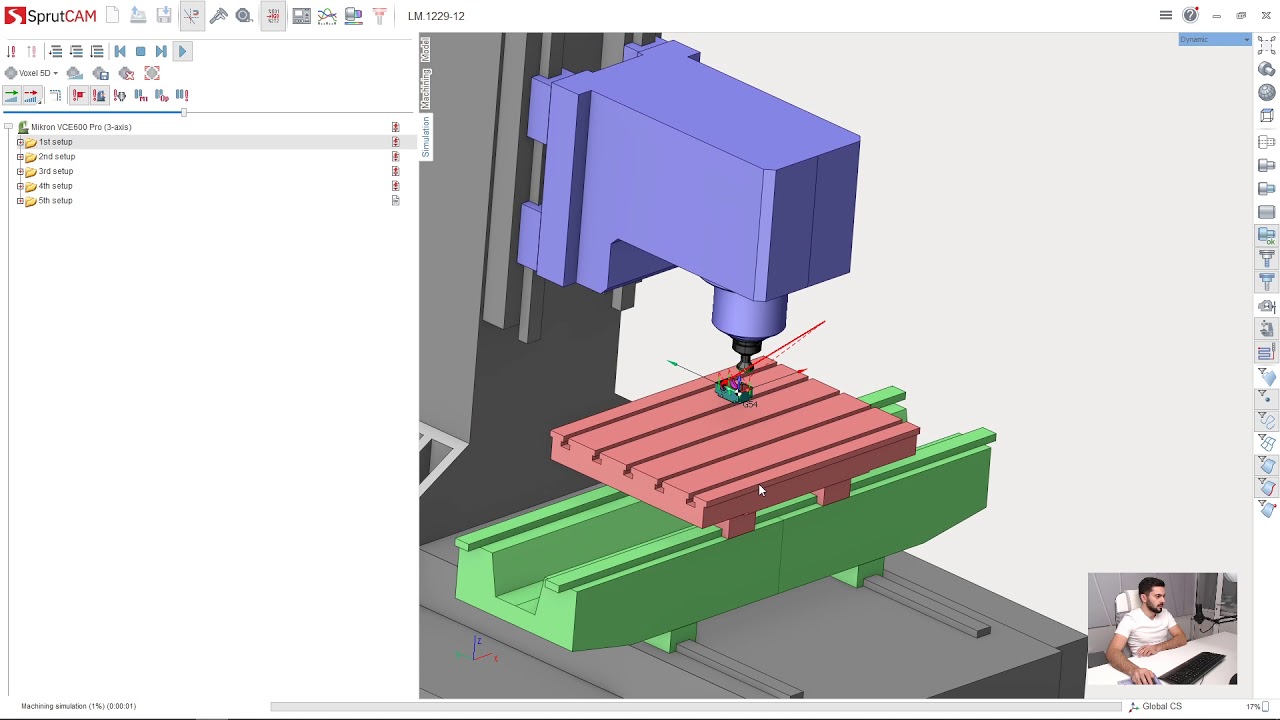Toggle pause at M-code option

(x=141, y=95)
